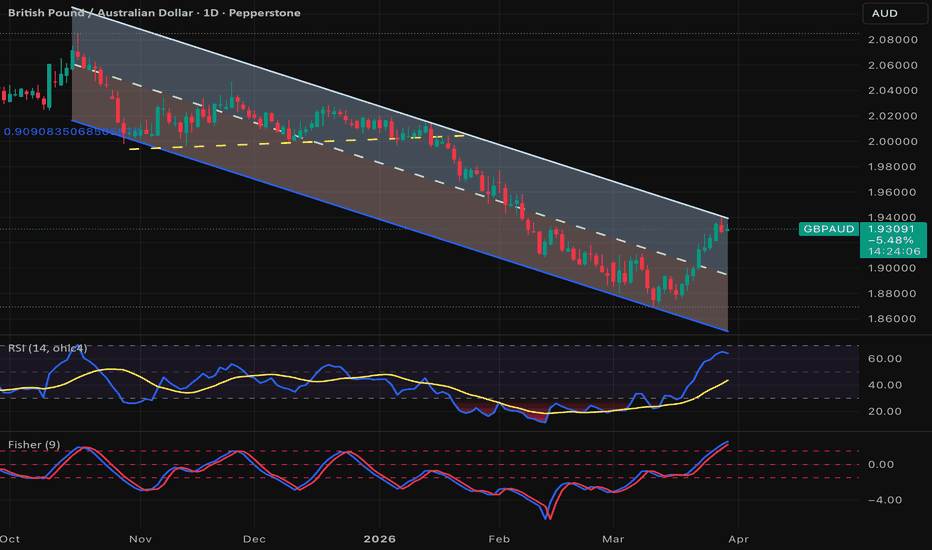This screenshot has width=932, height=550.
Task: Click the RSI (14, ohlc4) indicator legend
Action: point(48,348)
